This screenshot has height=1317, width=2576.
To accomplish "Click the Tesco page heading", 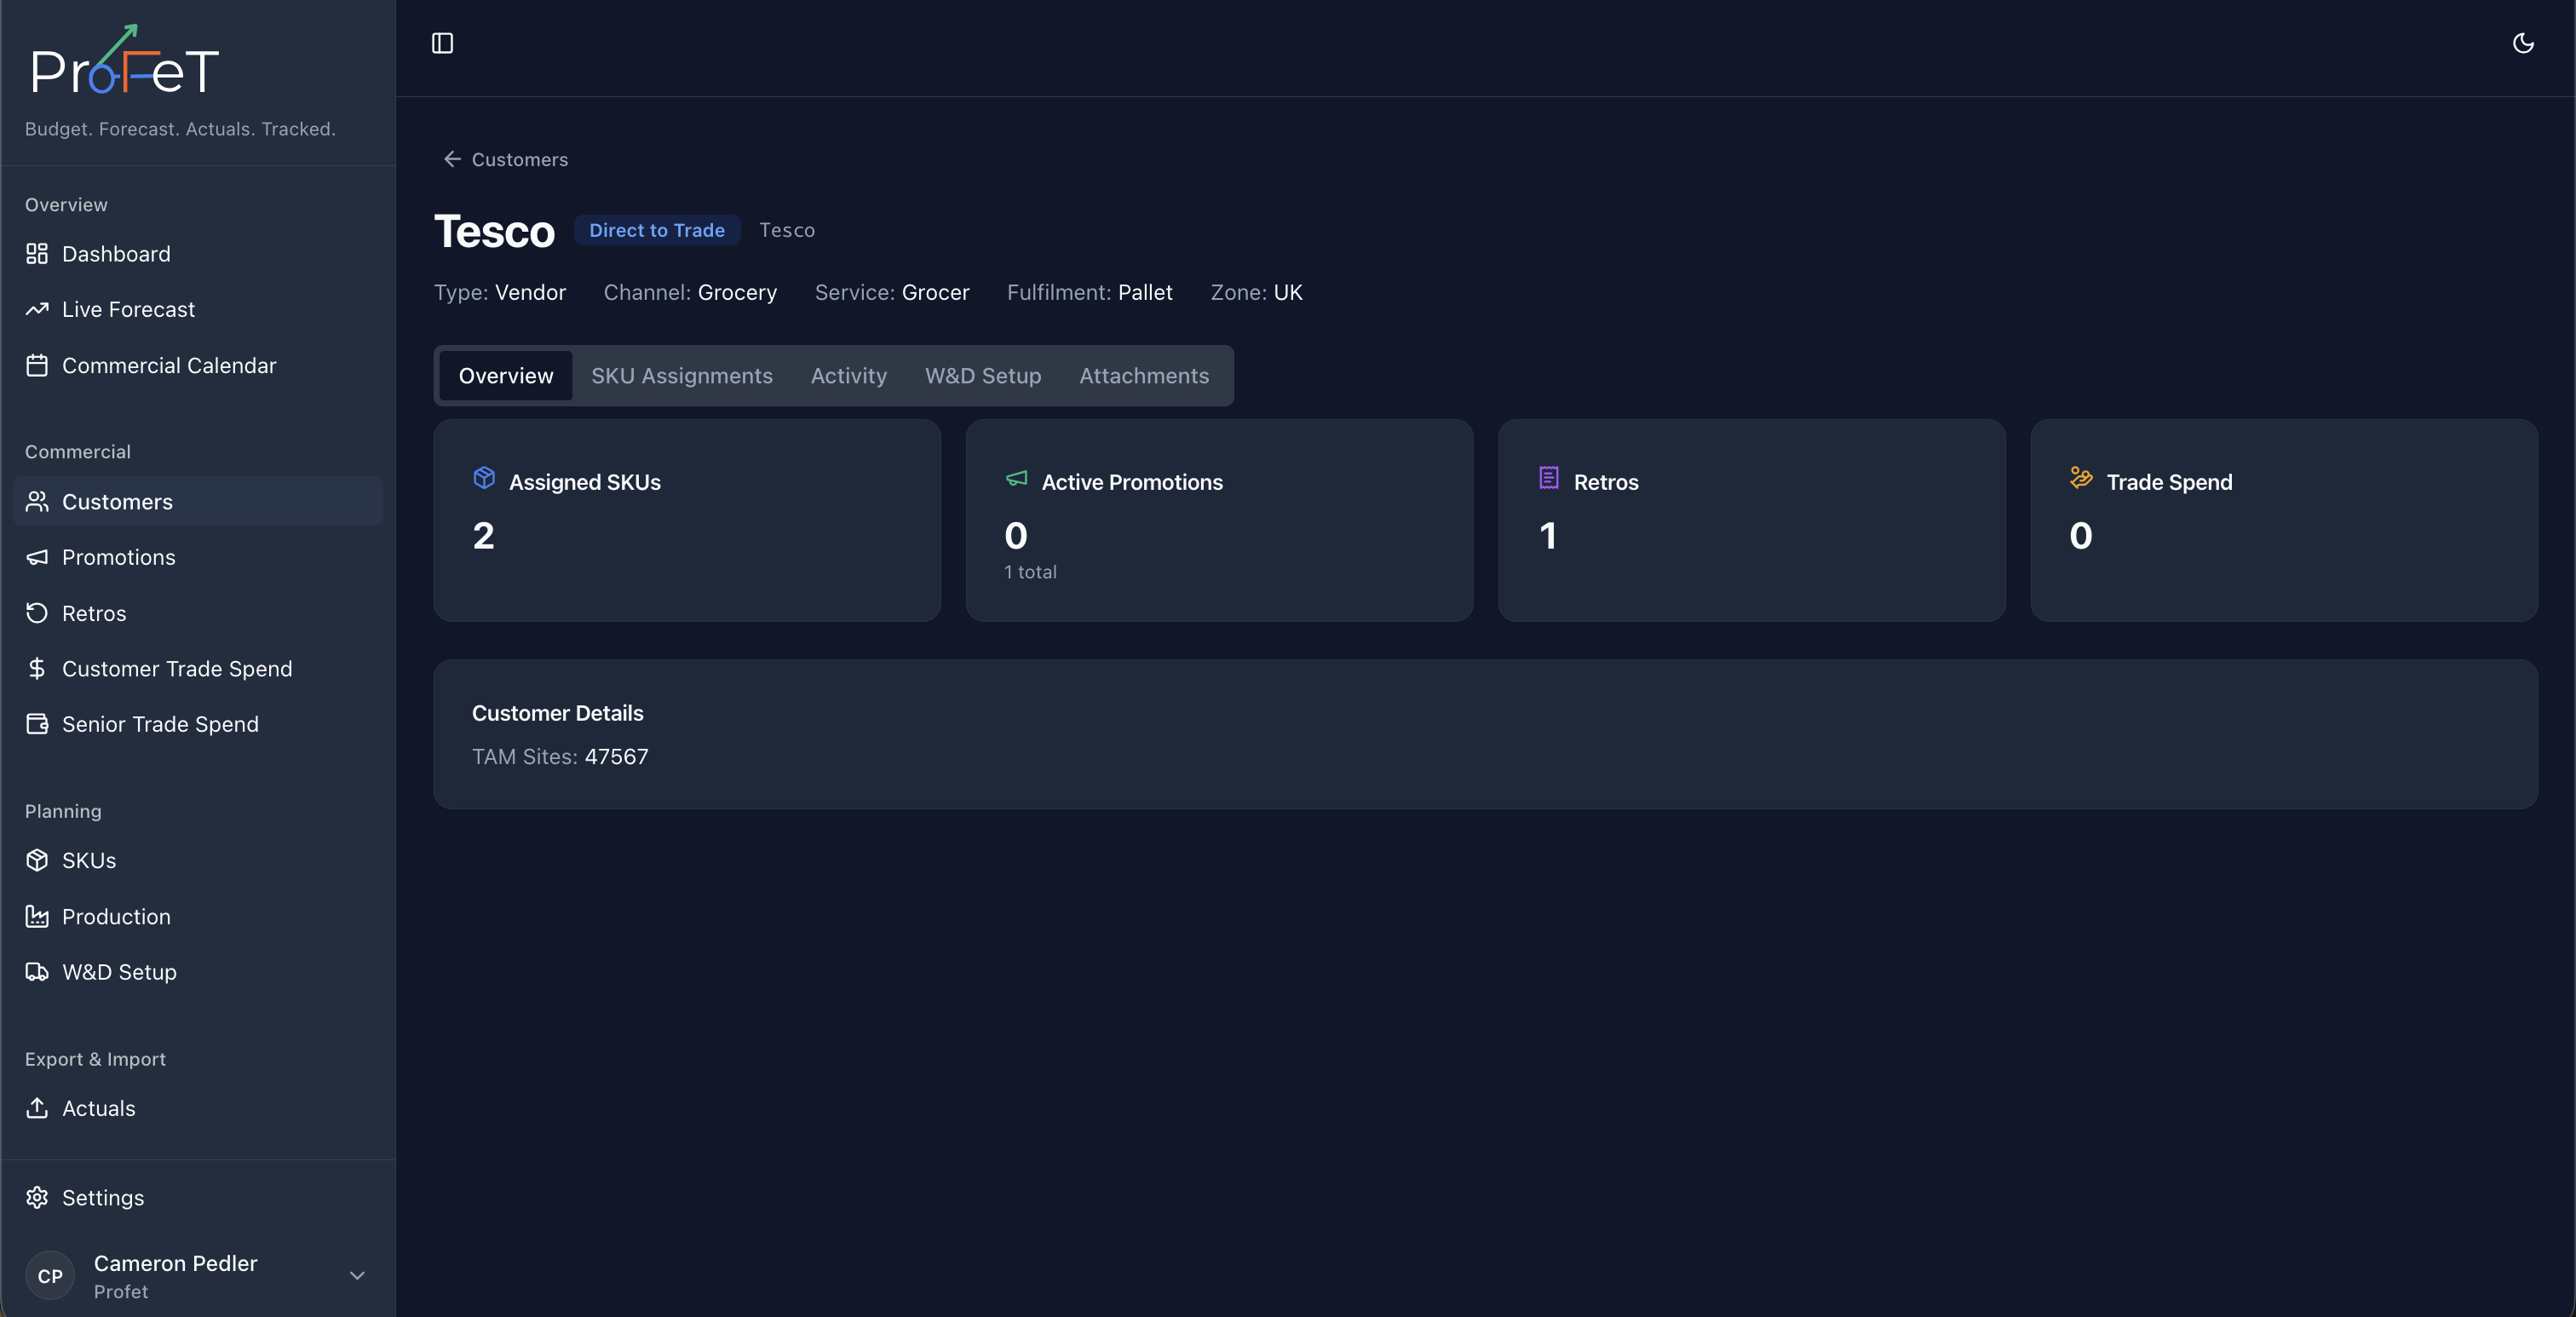I will (494, 231).
